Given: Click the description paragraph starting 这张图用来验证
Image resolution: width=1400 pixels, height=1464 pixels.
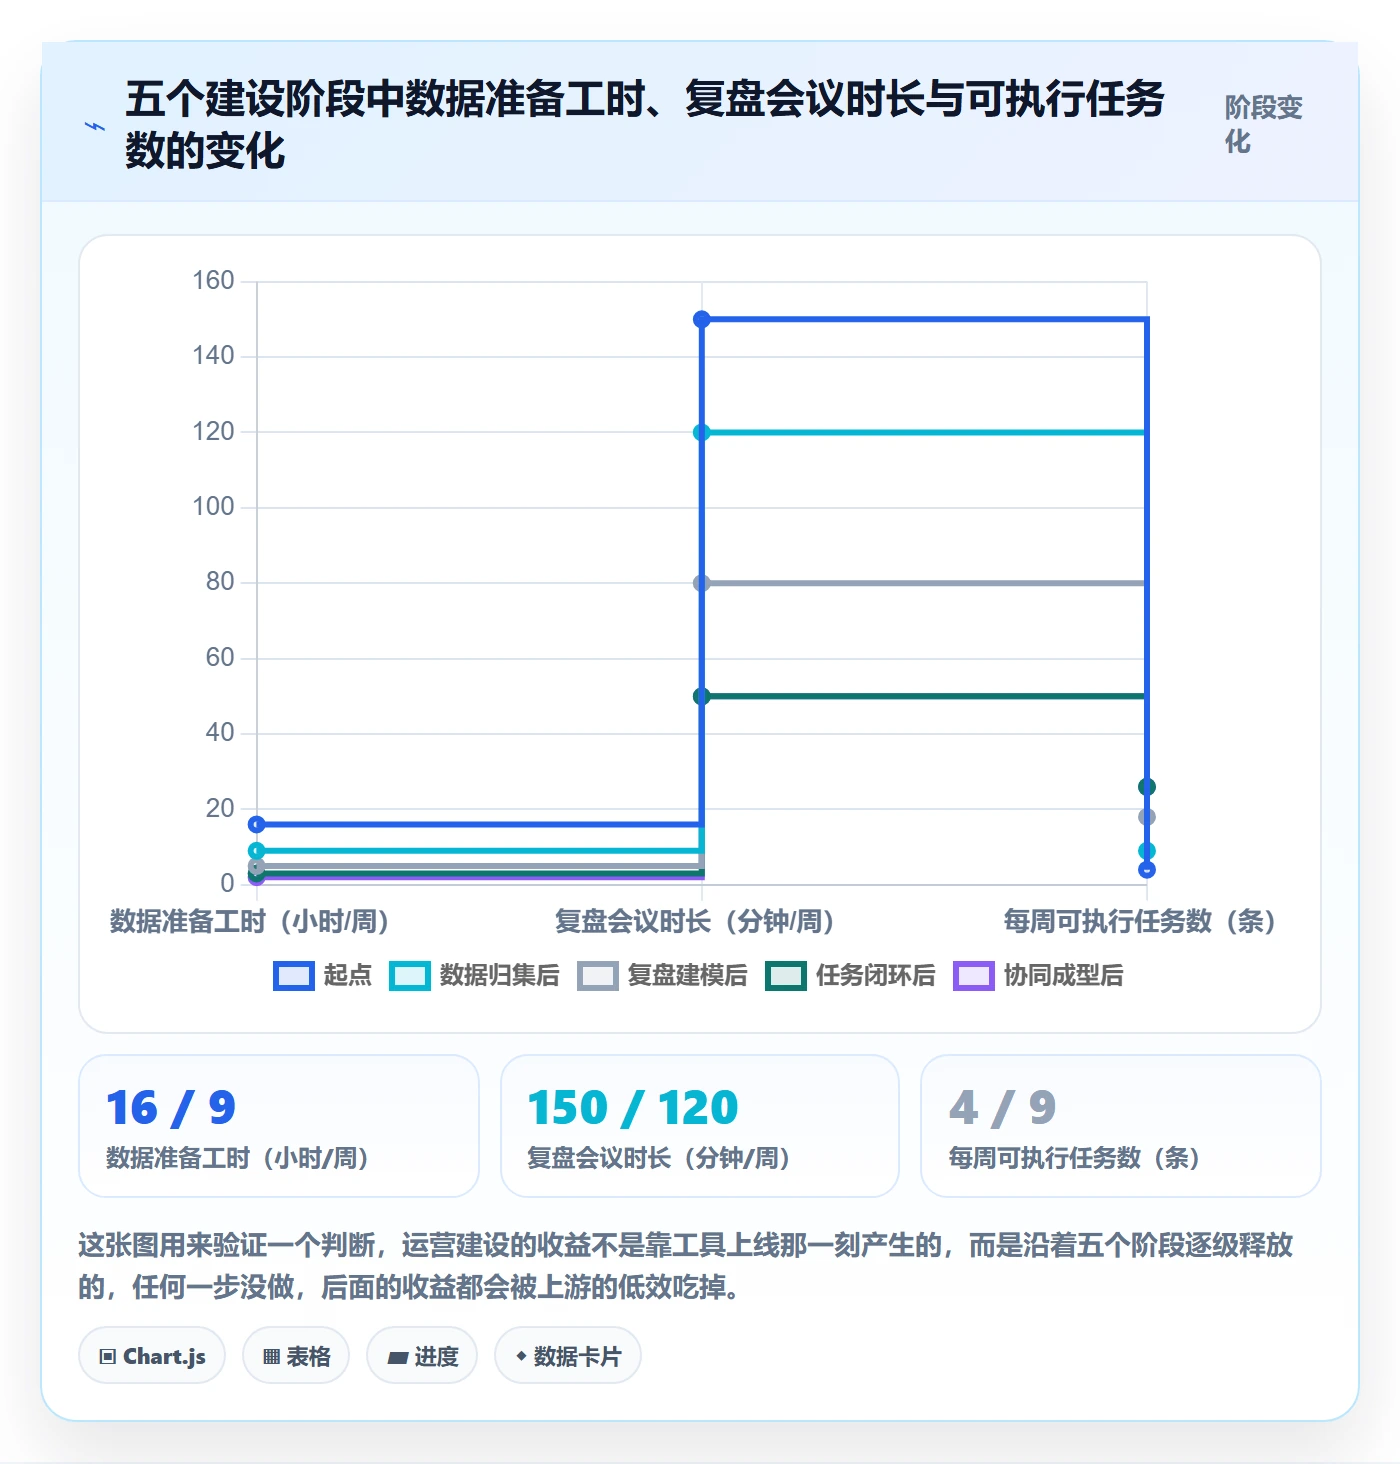Looking at the screenshot, I should (686, 1266).
